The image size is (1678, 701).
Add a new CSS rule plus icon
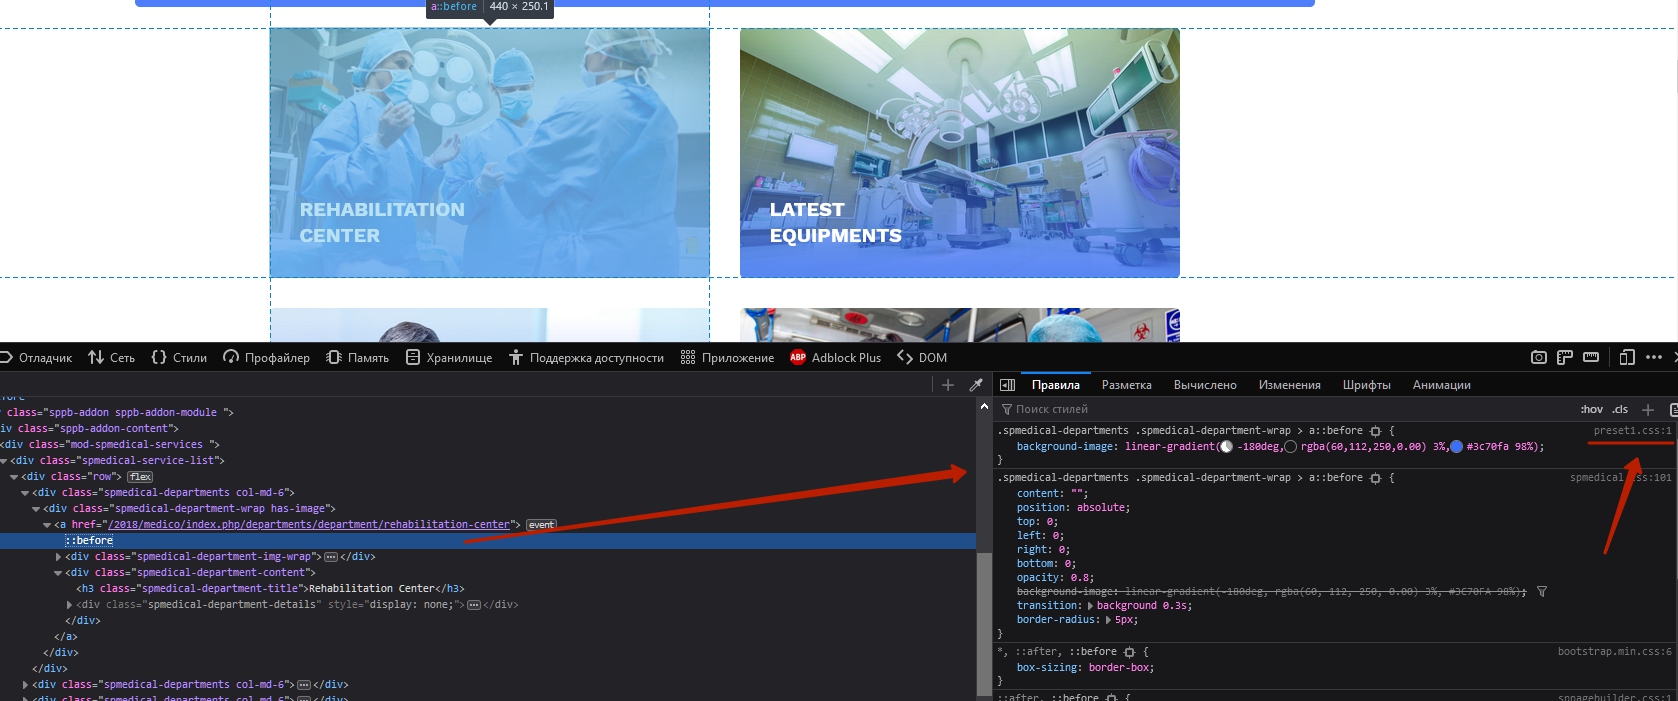coord(1648,409)
